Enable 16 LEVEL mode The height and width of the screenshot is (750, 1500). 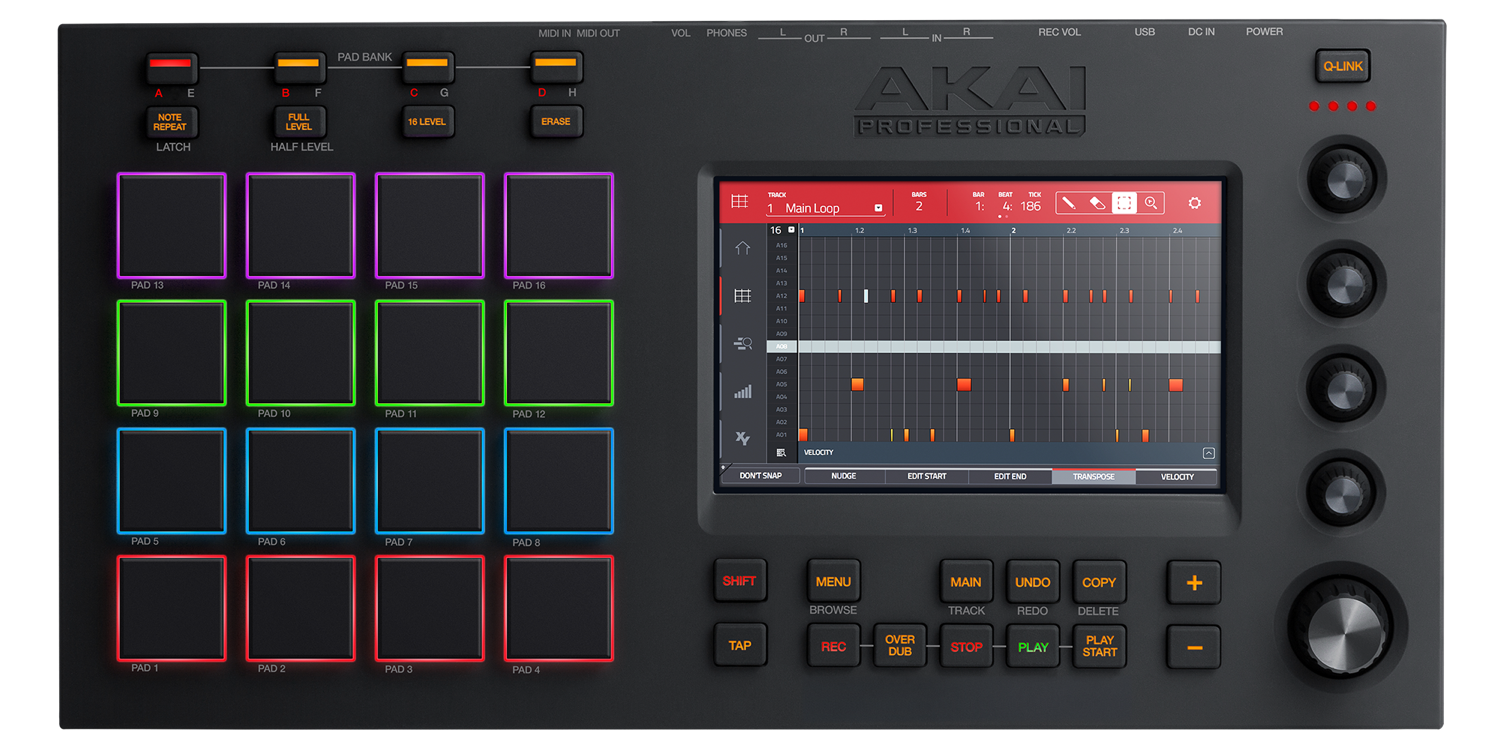coord(427,122)
